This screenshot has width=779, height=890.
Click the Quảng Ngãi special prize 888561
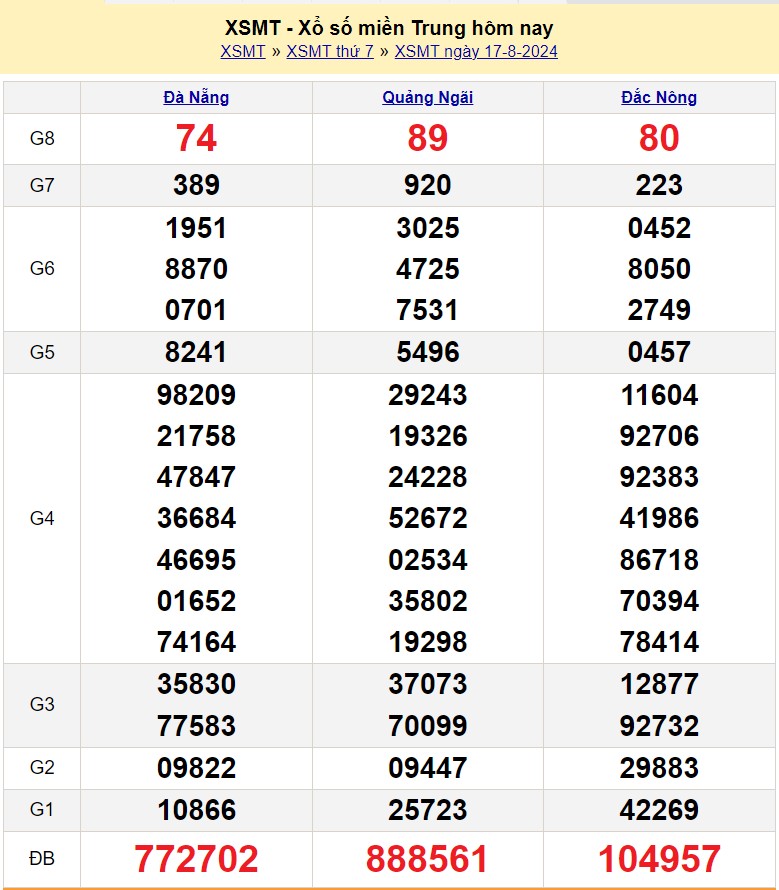pyautogui.click(x=428, y=859)
